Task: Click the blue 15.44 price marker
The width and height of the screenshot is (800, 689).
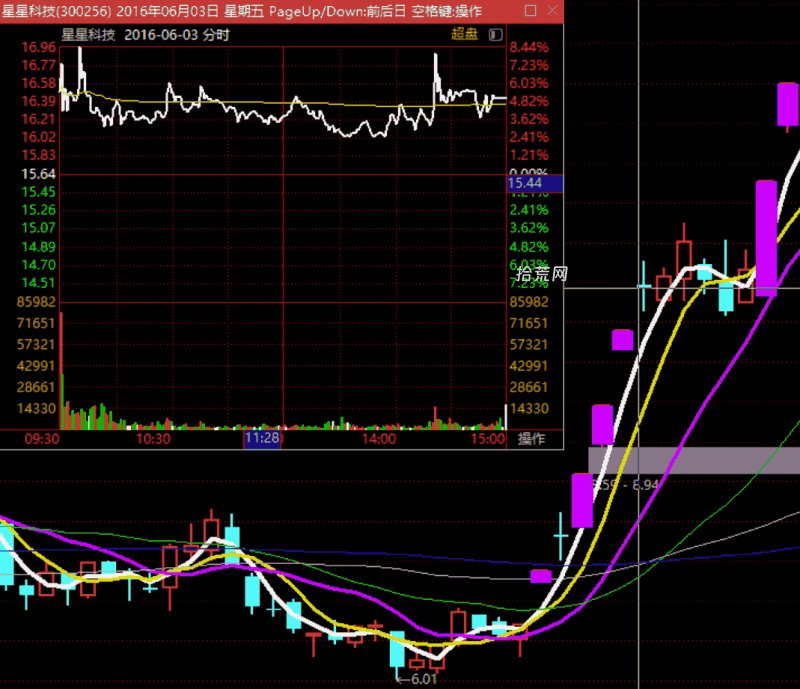Action: coord(535,183)
